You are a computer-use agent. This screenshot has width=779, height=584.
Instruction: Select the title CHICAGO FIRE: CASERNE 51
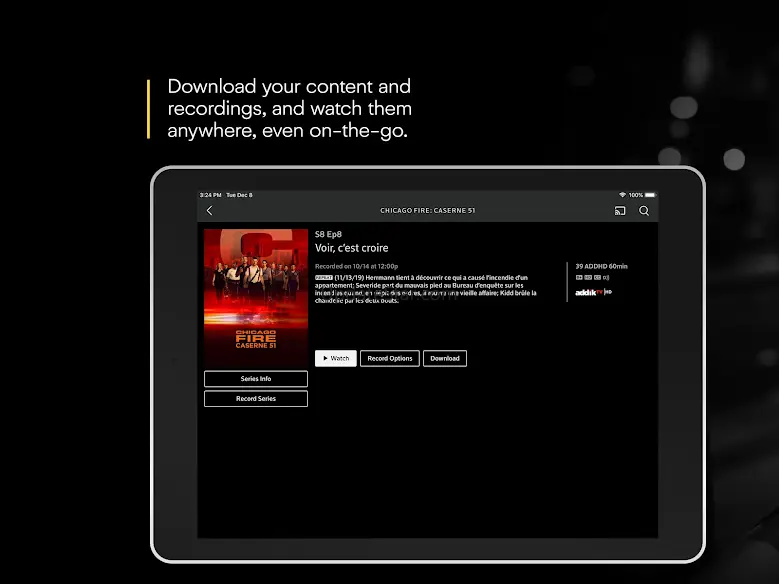click(x=428, y=211)
